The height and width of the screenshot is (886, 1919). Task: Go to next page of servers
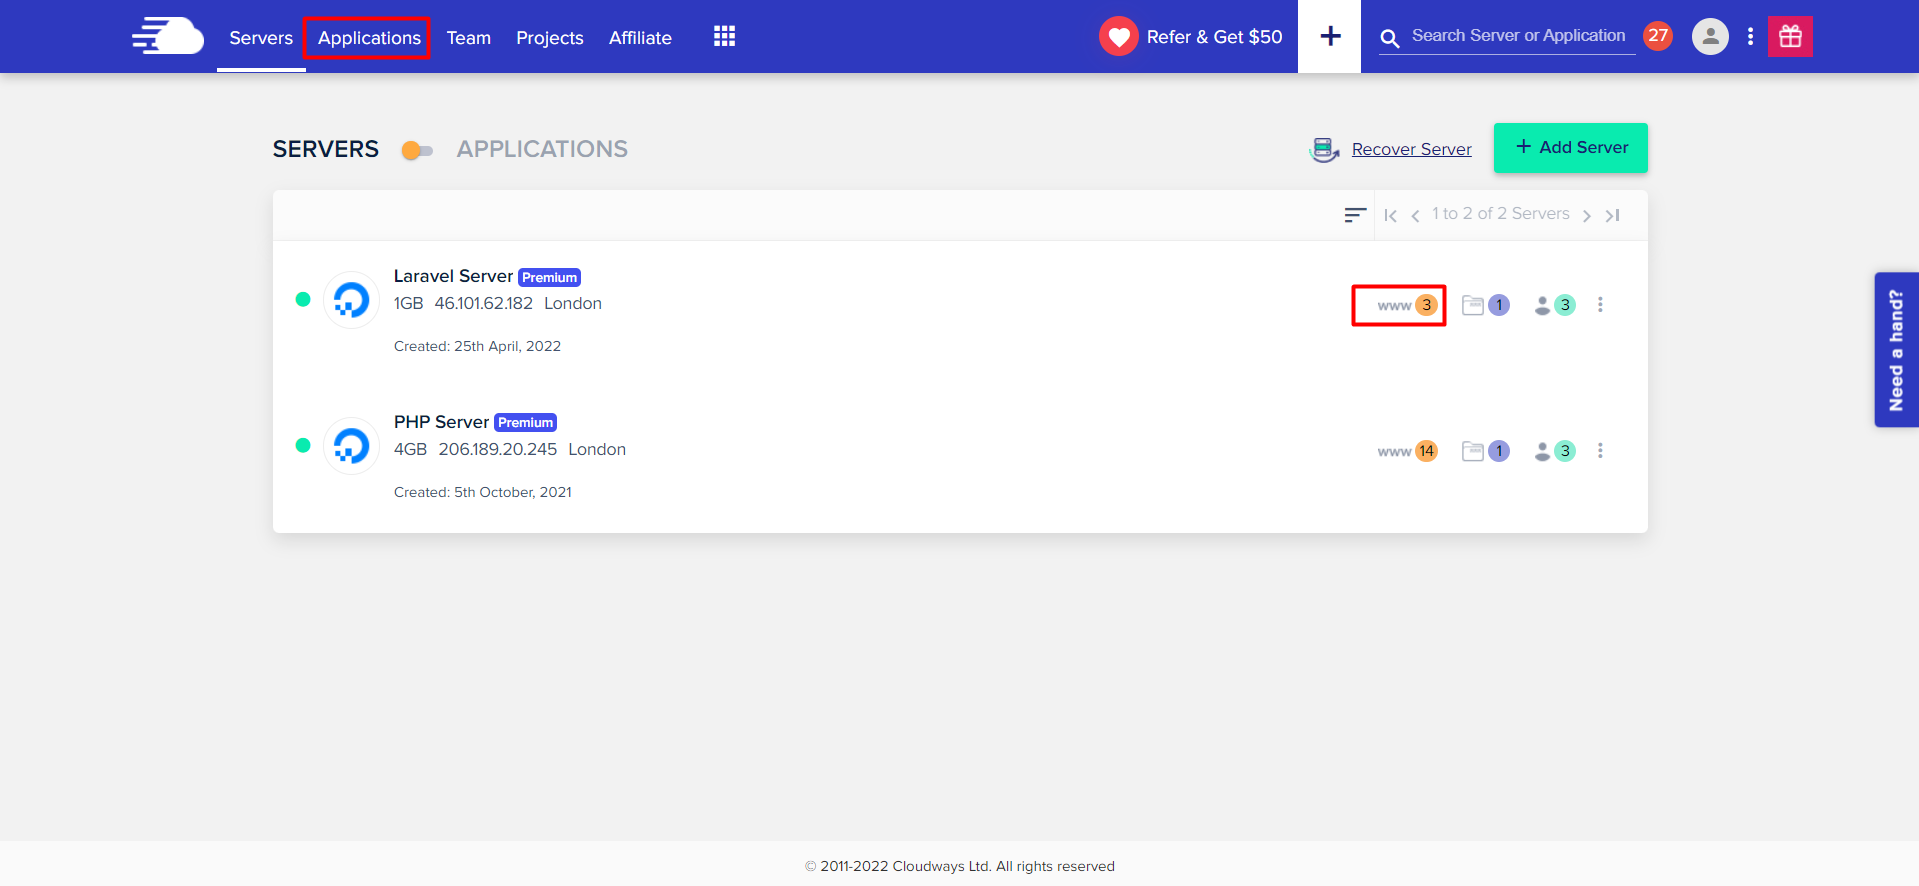(x=1586, y=215)
